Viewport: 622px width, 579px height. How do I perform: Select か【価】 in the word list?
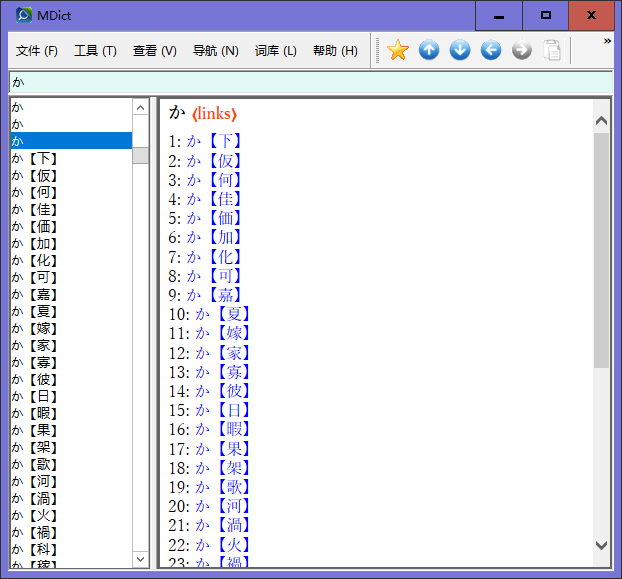71,226
